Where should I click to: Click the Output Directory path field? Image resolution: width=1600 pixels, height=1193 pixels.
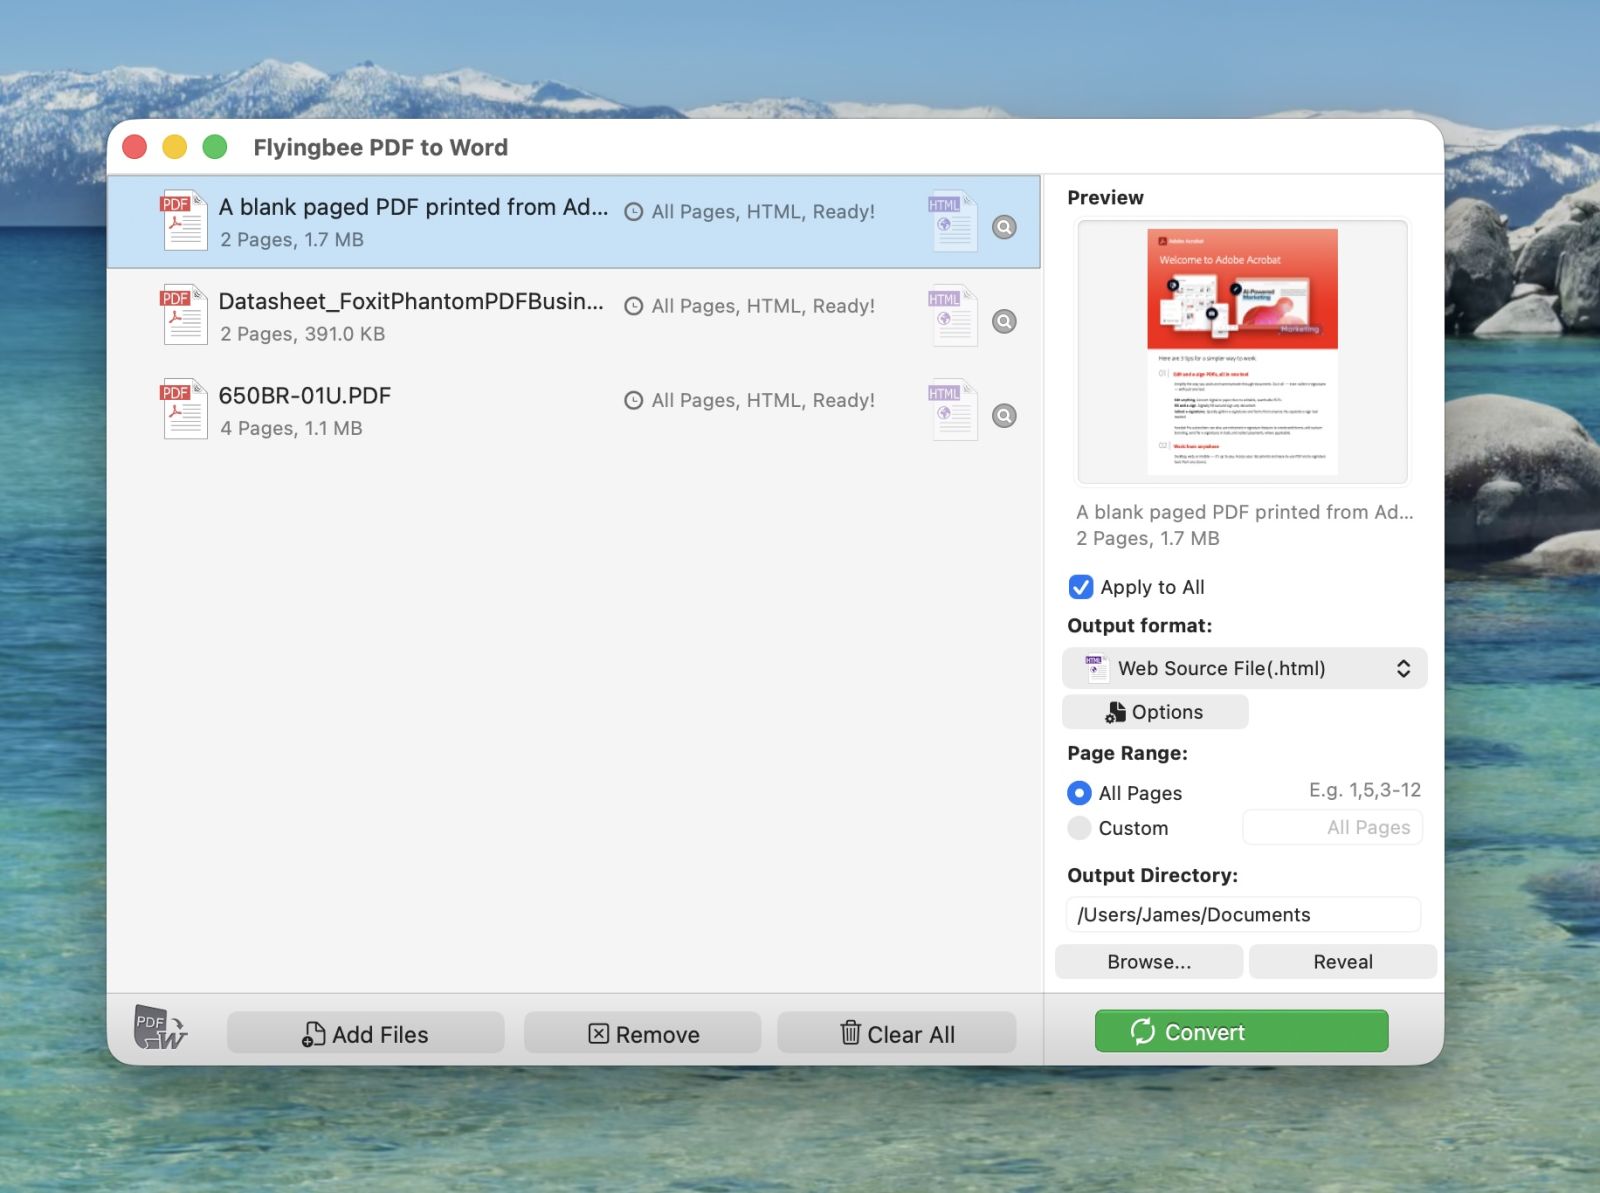pyautogui.click(x=1242, y=915)
